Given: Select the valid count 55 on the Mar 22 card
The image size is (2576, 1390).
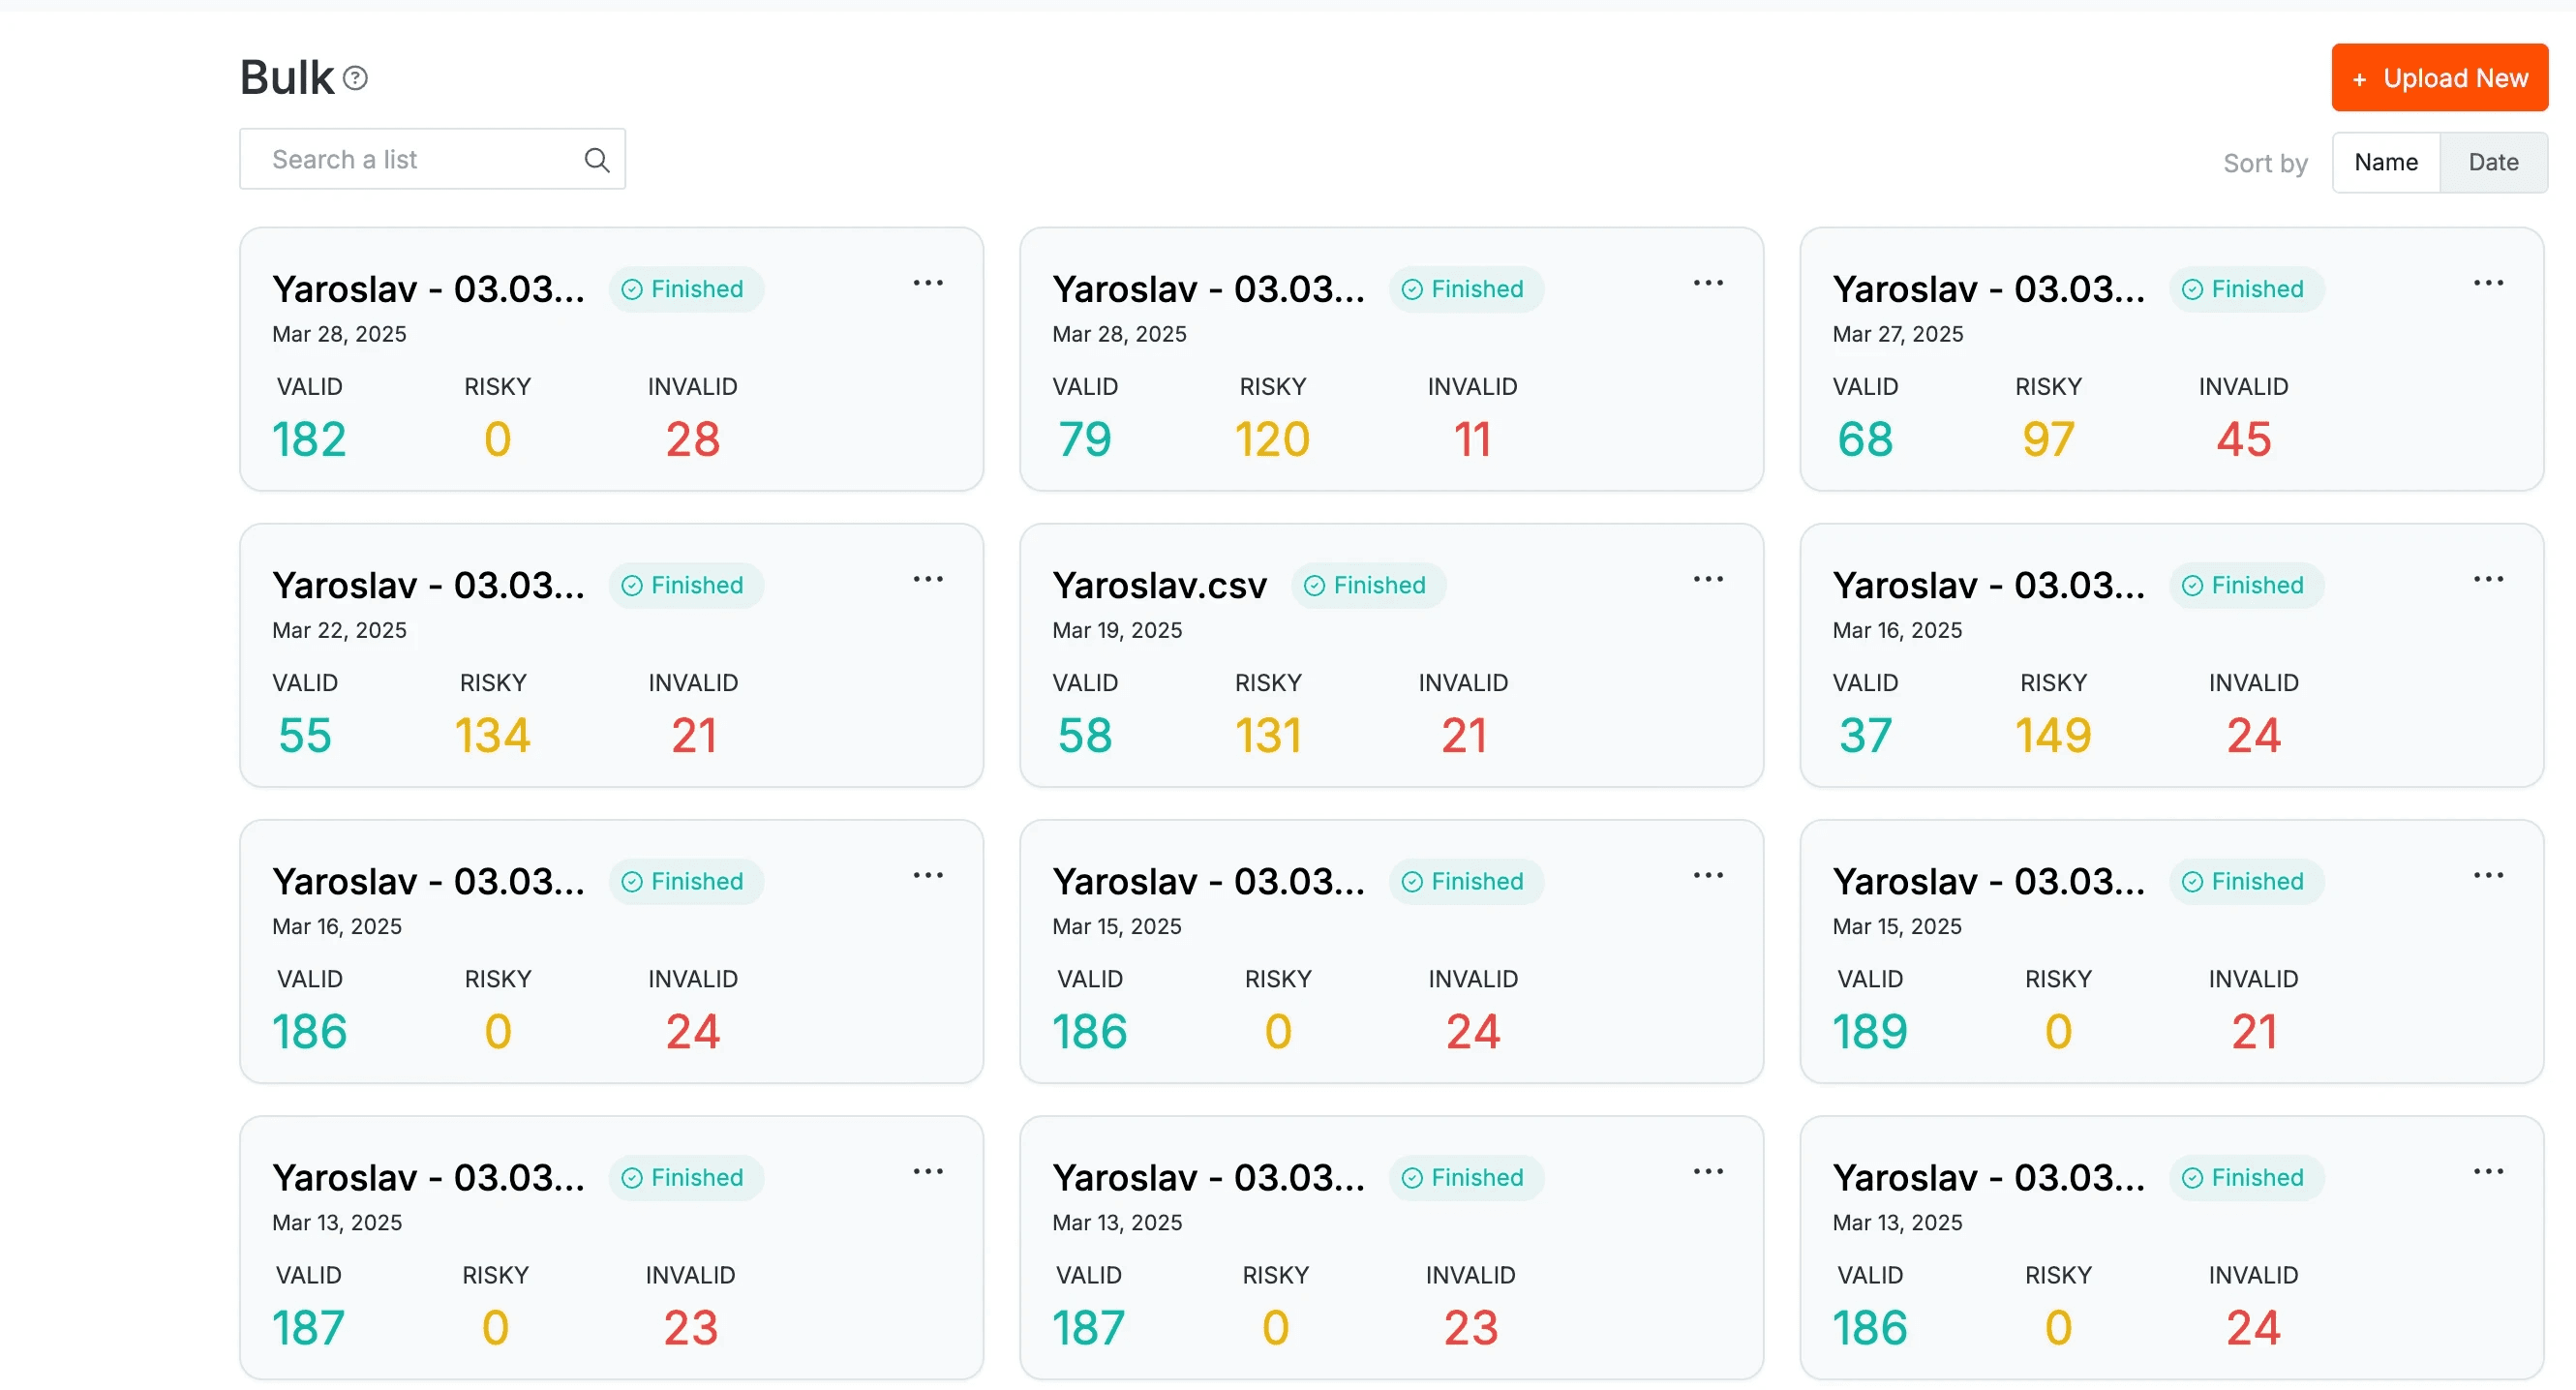Looking at the screenshot, I should (x=304, y=736).
